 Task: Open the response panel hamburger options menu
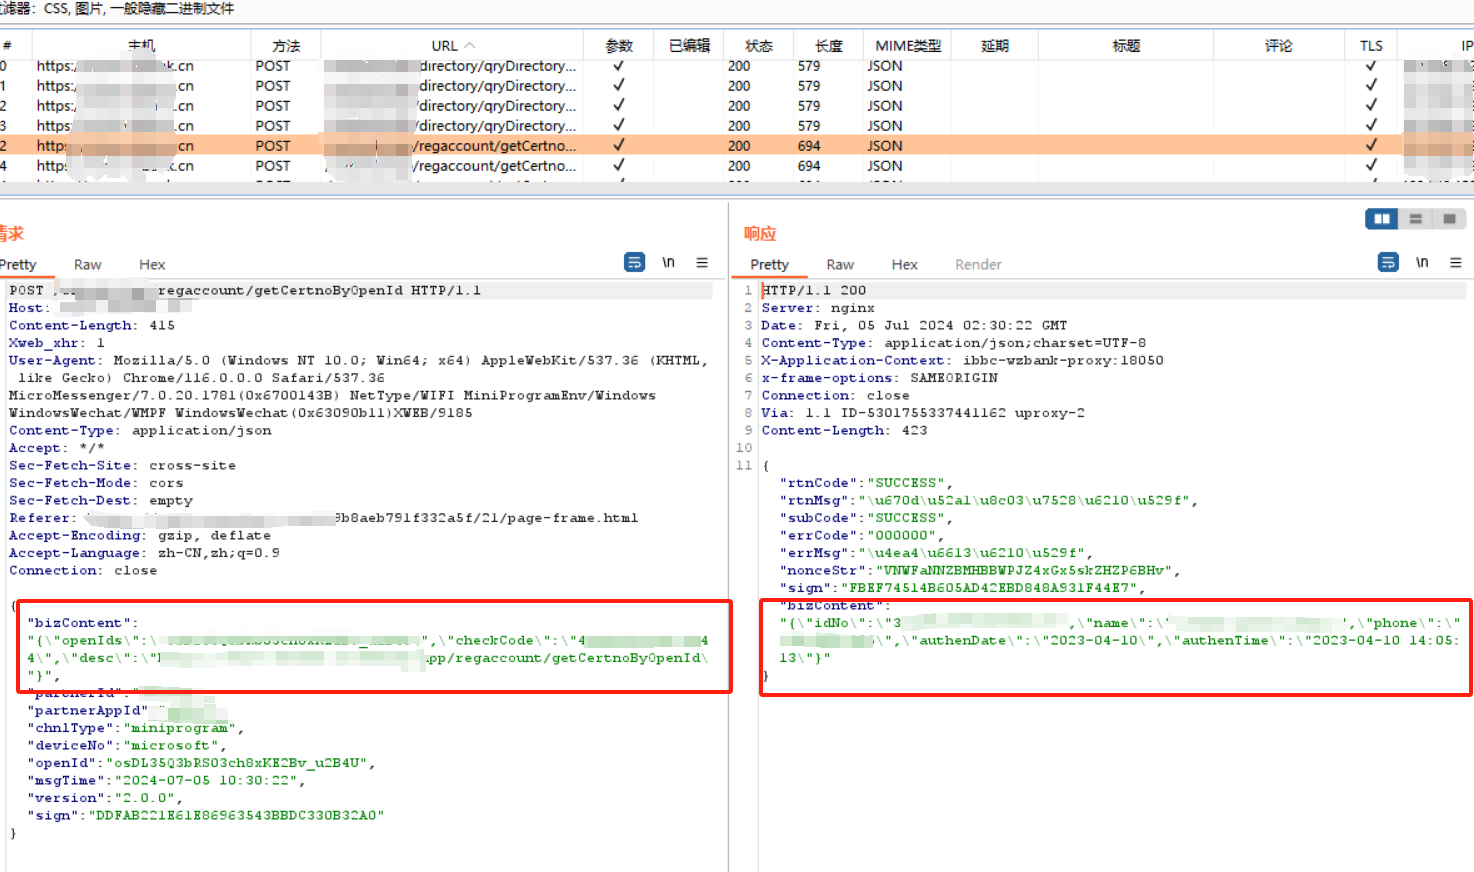(1456, 262)
